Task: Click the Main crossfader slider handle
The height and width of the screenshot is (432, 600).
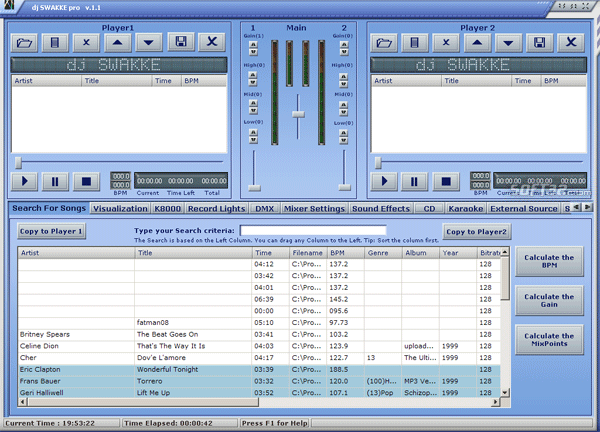Action: pos(298,114)
